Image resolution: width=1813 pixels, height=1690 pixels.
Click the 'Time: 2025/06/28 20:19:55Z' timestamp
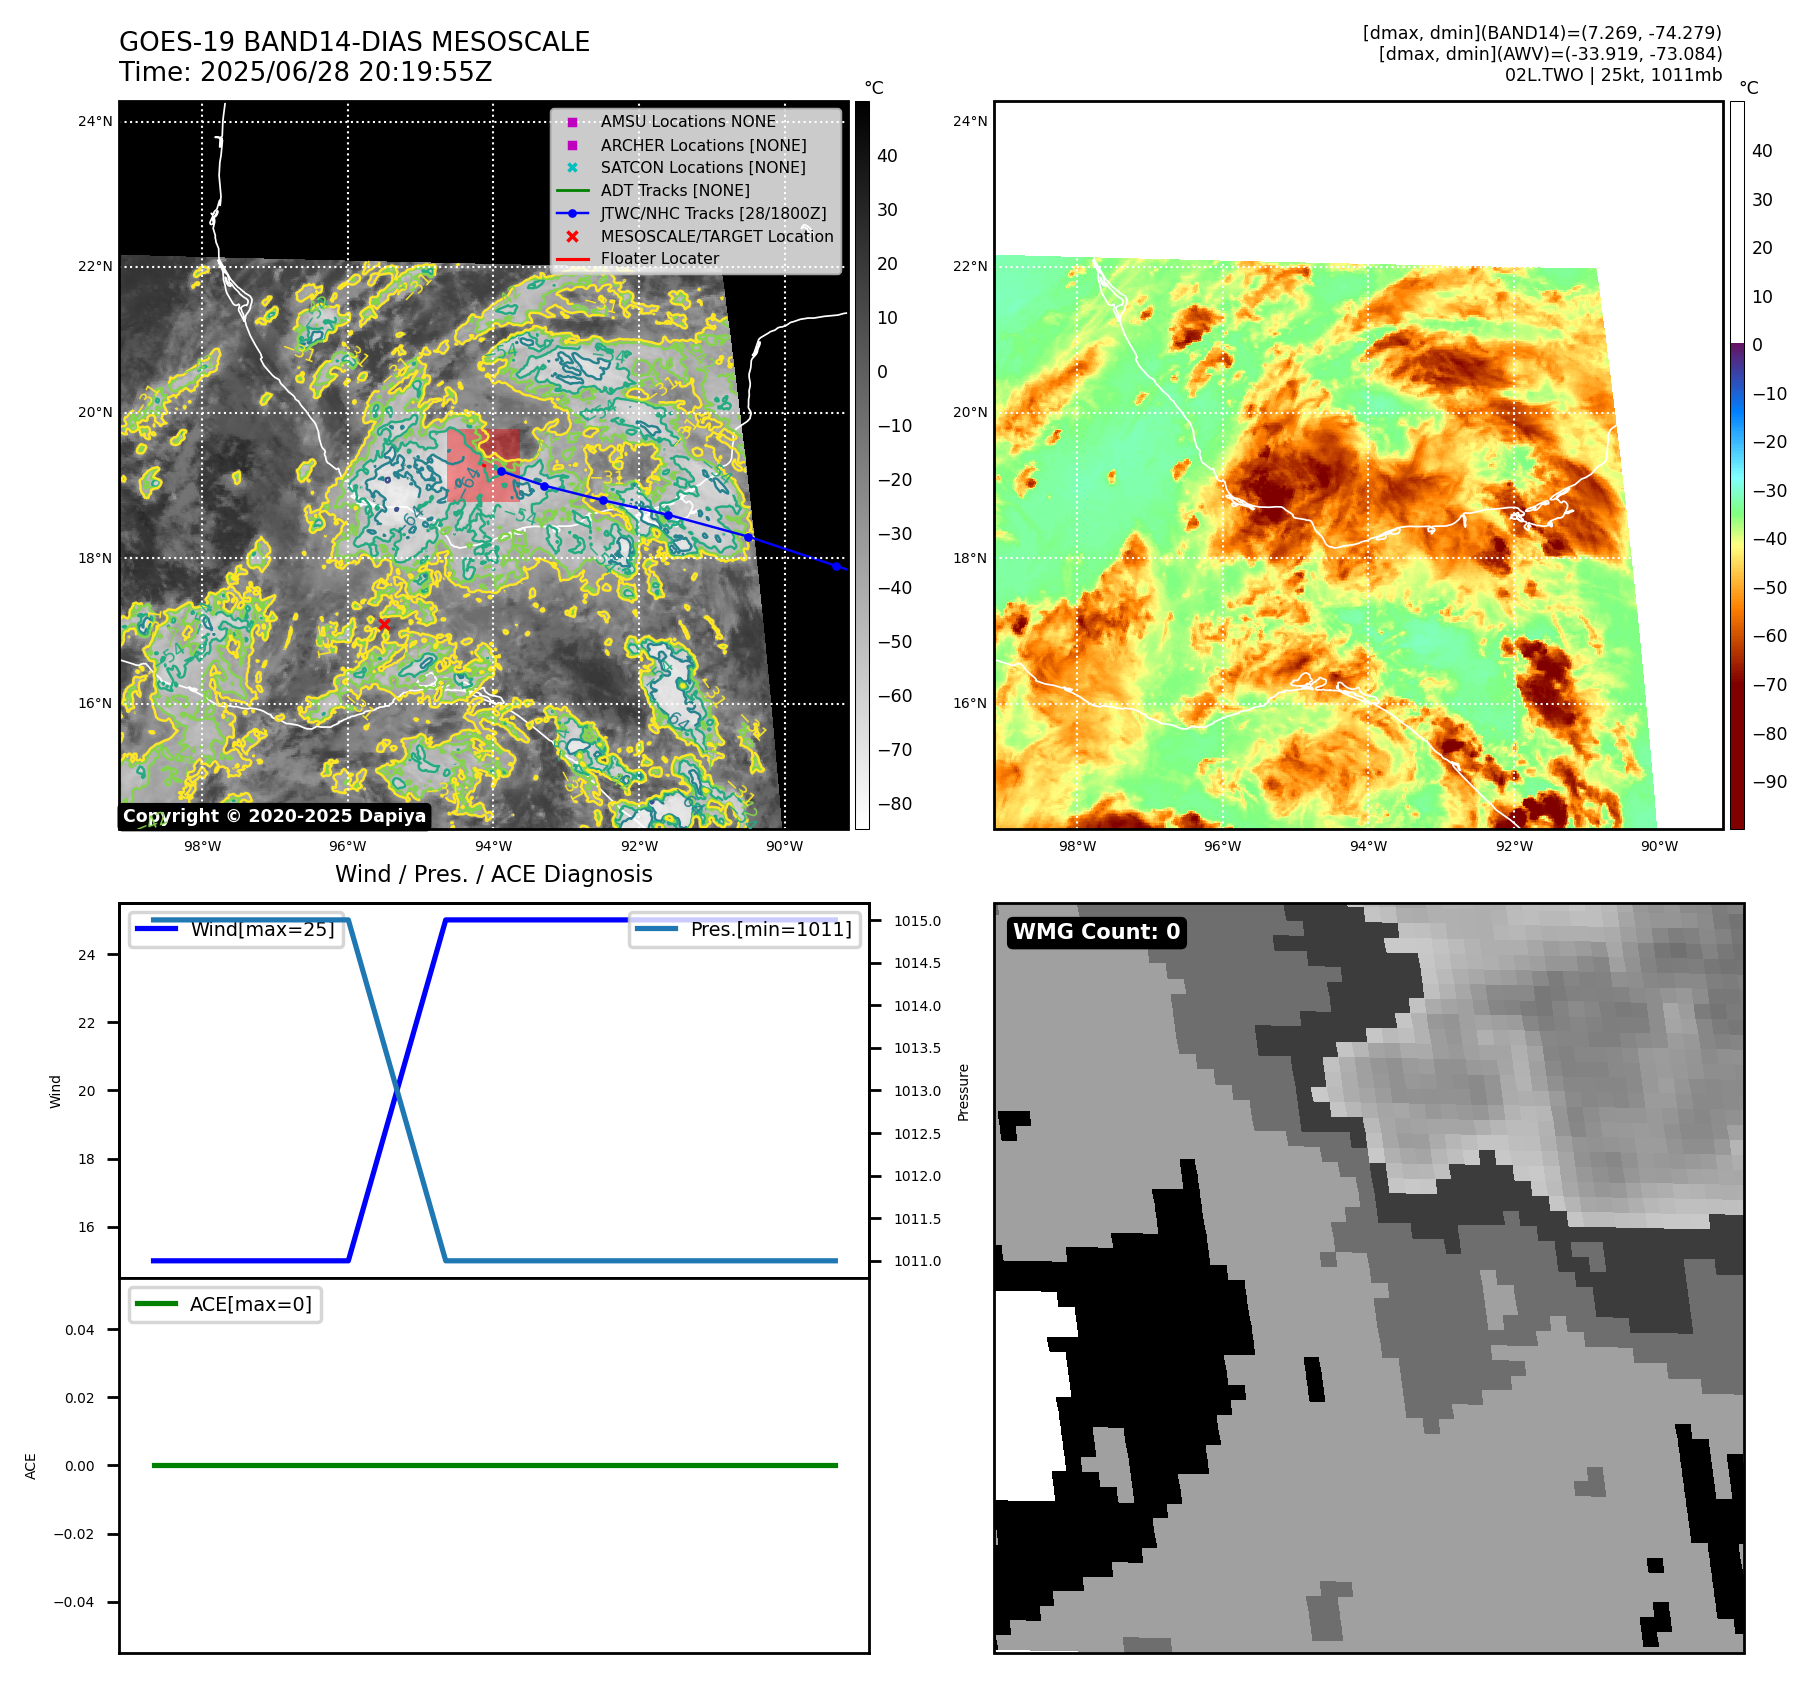(x=305, y=72)
